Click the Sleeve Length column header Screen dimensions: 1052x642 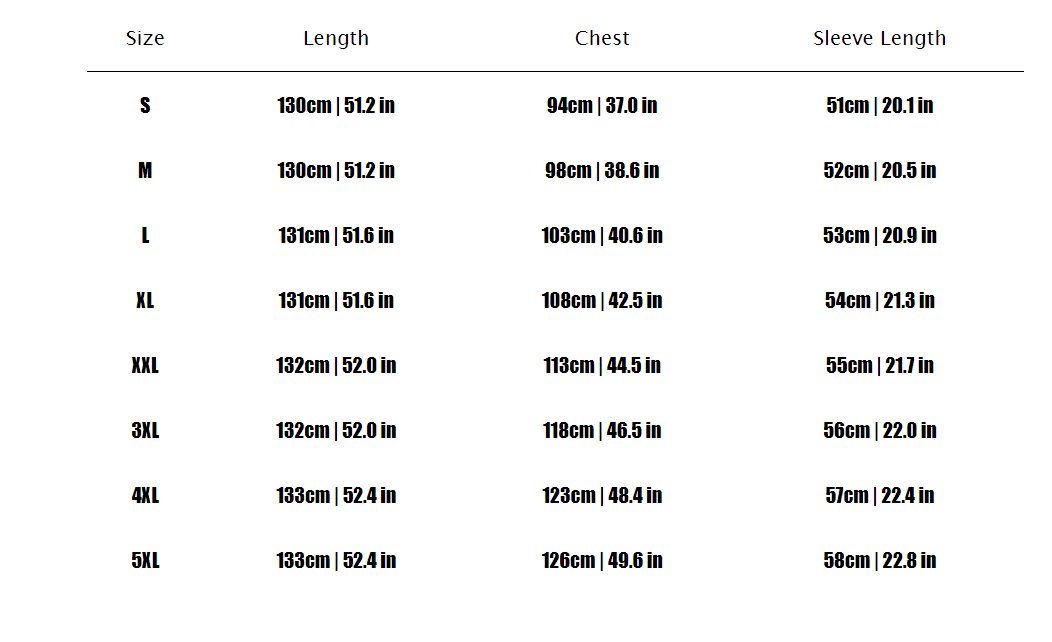(879, 39)
